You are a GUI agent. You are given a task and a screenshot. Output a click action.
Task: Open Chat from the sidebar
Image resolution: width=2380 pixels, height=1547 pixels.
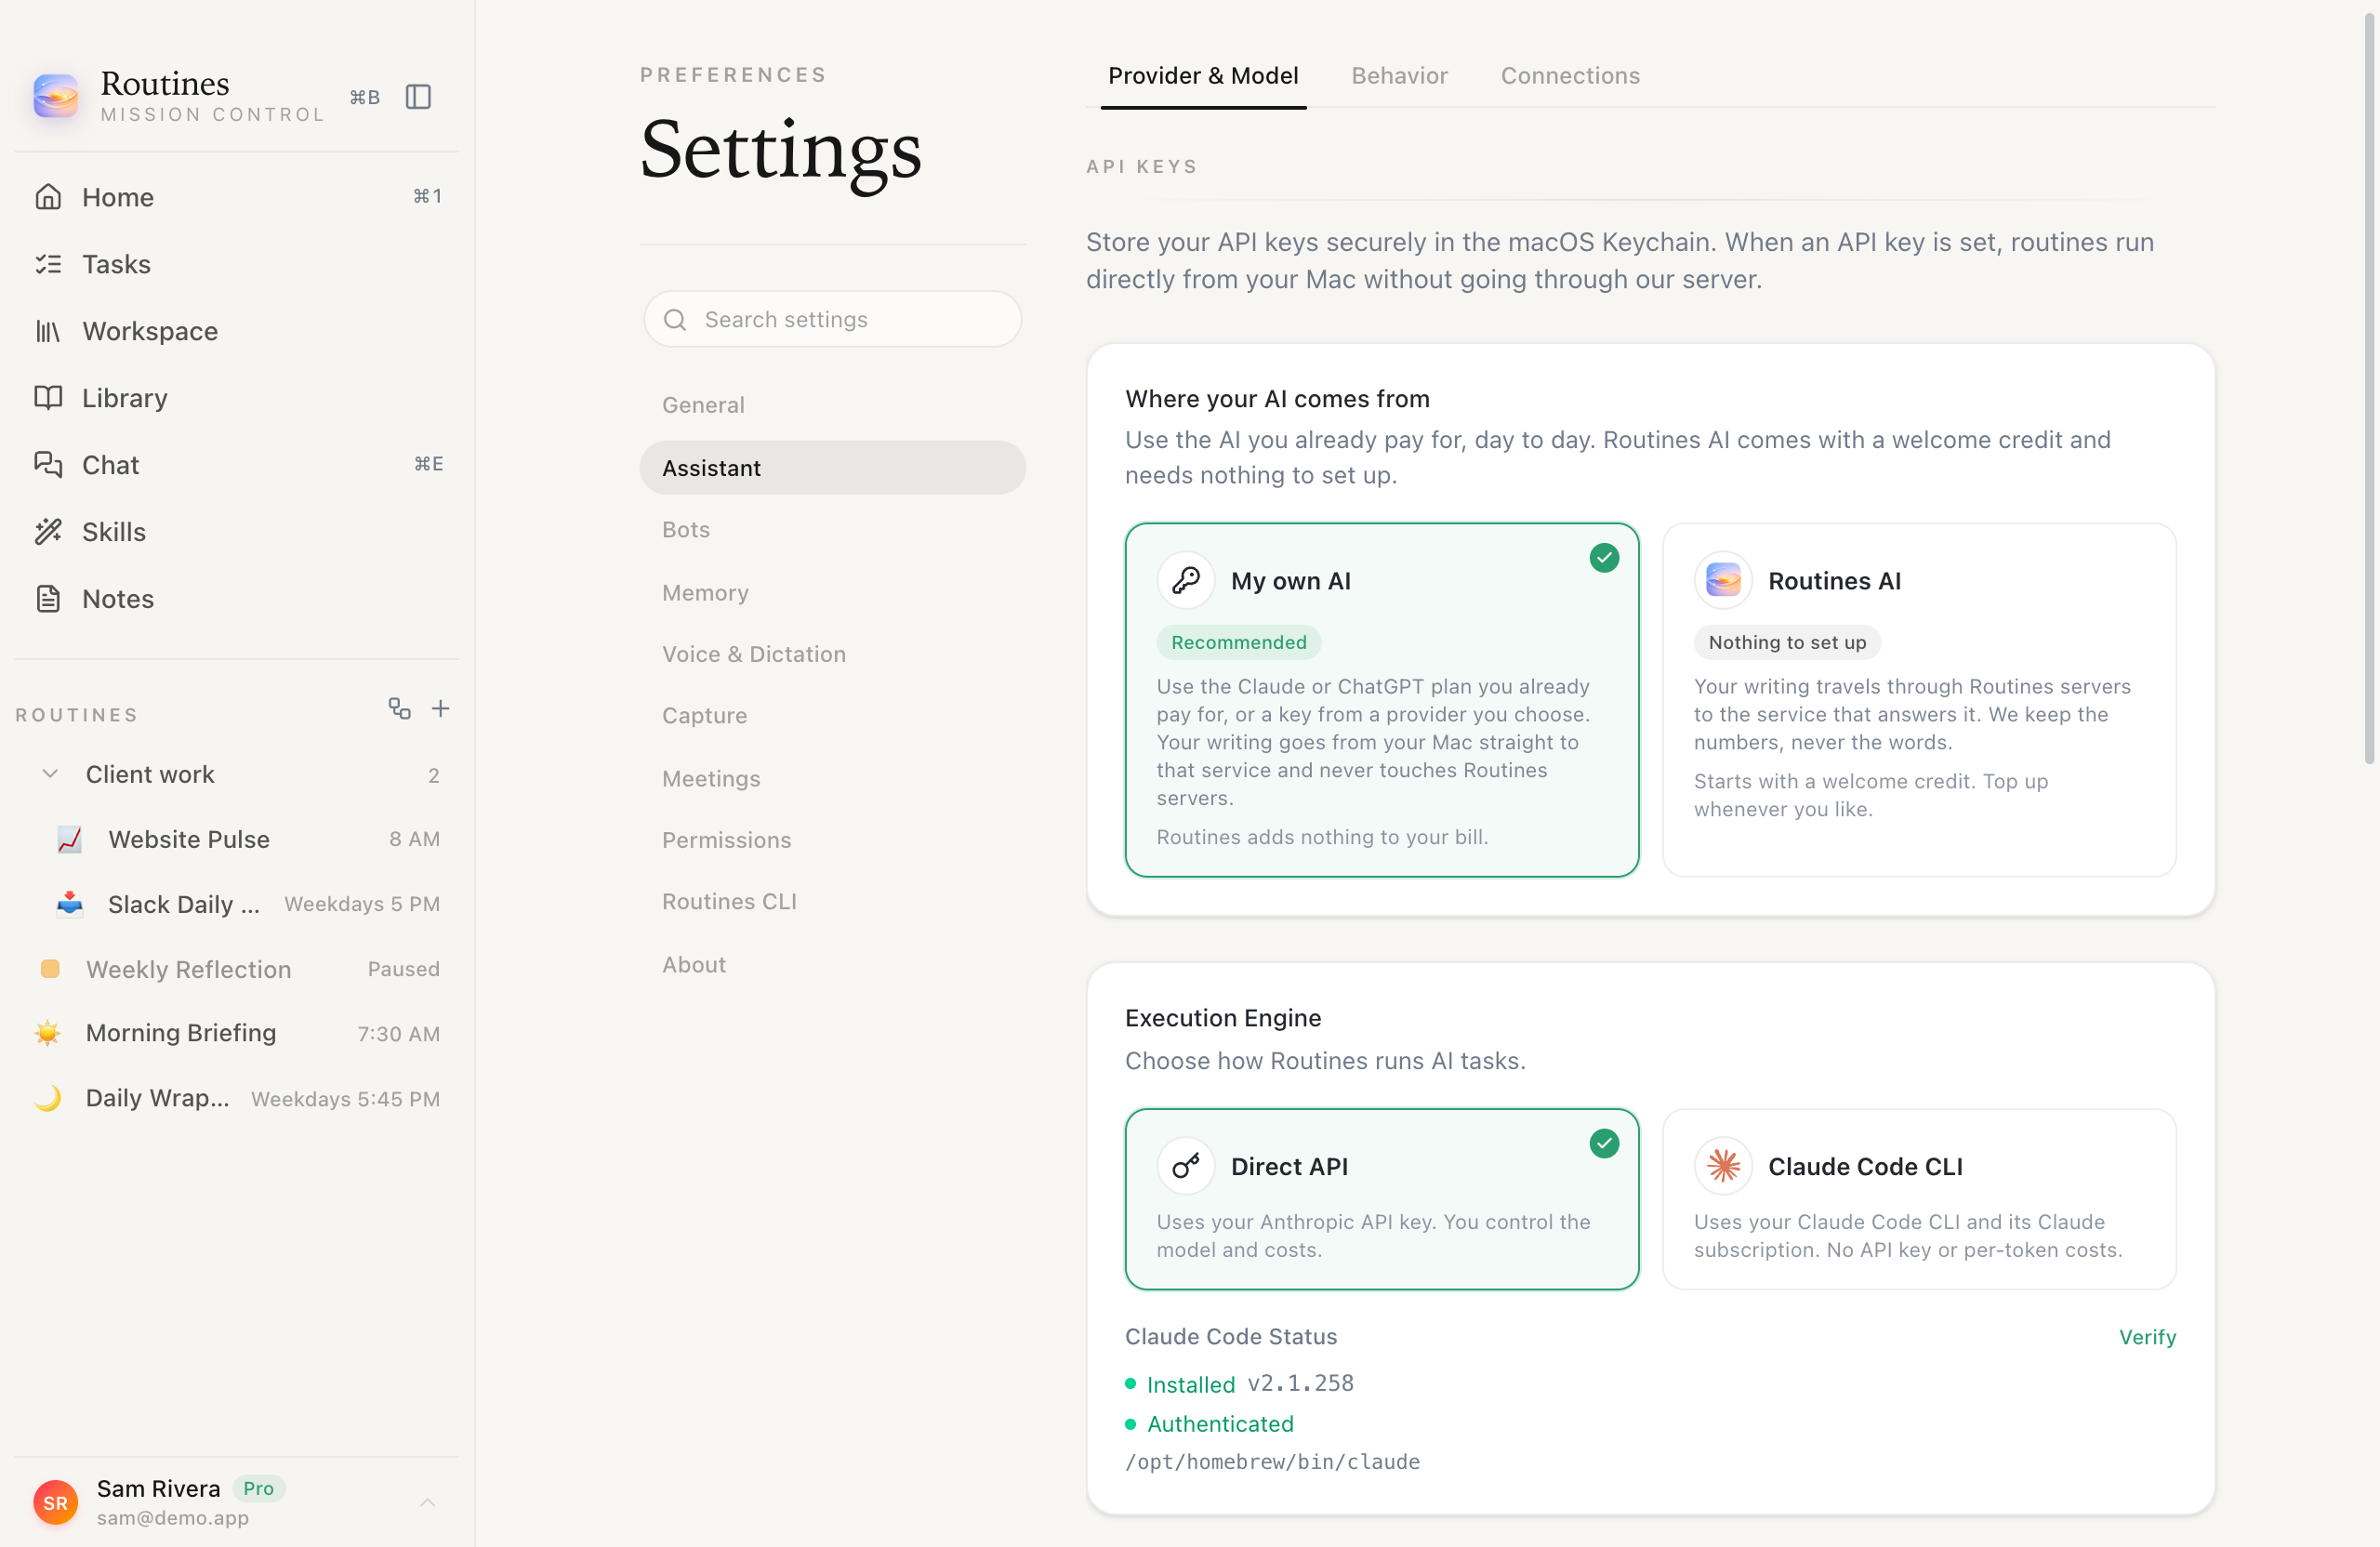click(237, 465)
